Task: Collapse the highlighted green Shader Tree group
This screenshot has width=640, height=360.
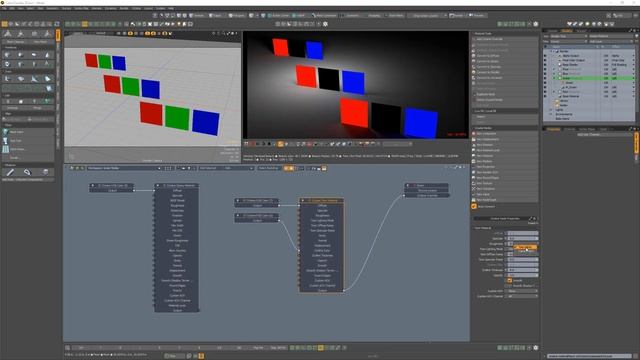Action: tap(554, 78)
